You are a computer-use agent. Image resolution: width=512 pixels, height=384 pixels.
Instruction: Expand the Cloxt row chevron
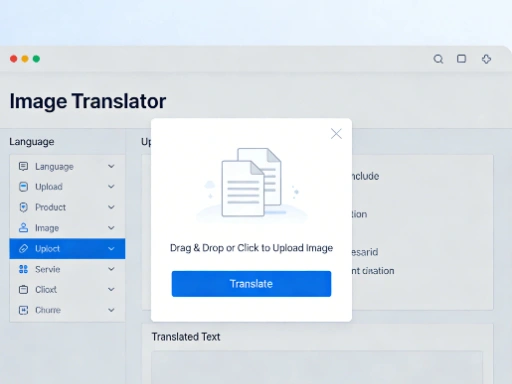click(x=111, y=289)
